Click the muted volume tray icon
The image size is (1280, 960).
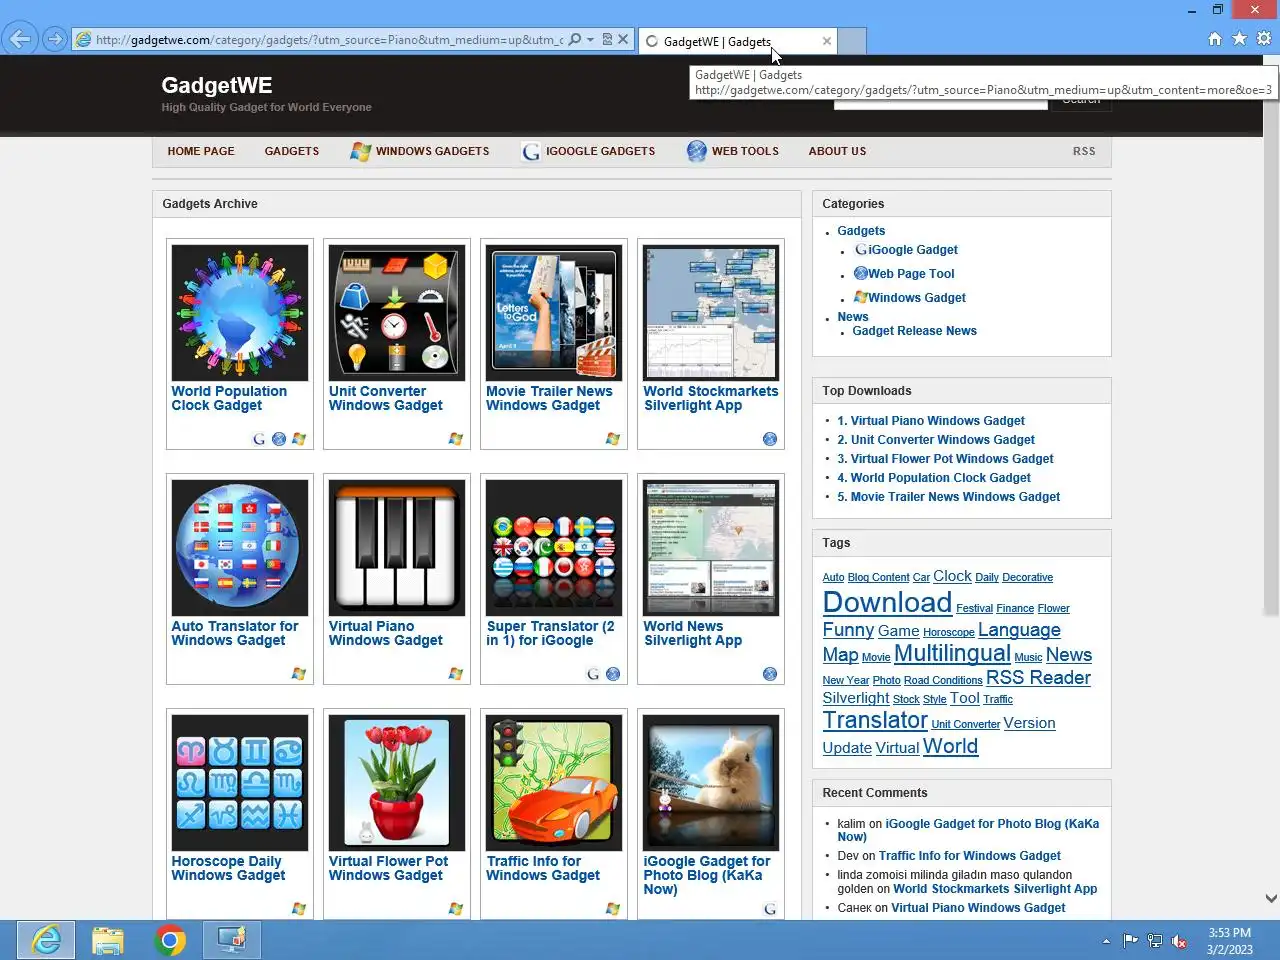tap(1179, 941)
